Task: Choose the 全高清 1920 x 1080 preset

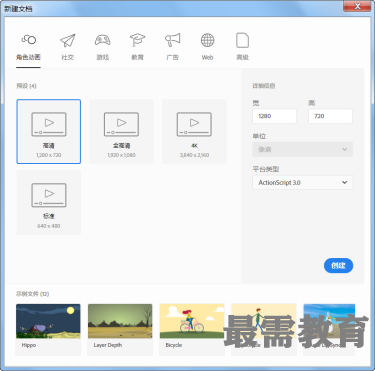Action: pyautogui.click(x=122, y=131)
